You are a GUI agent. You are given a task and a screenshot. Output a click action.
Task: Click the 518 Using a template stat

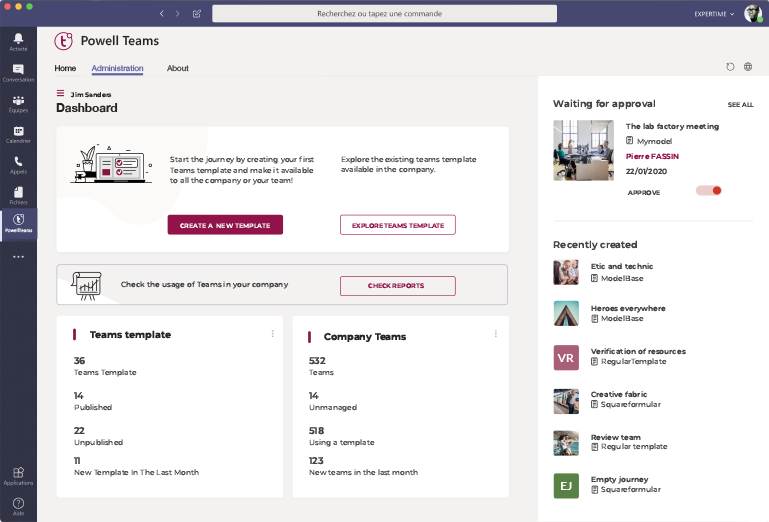(x=341, y=436)
